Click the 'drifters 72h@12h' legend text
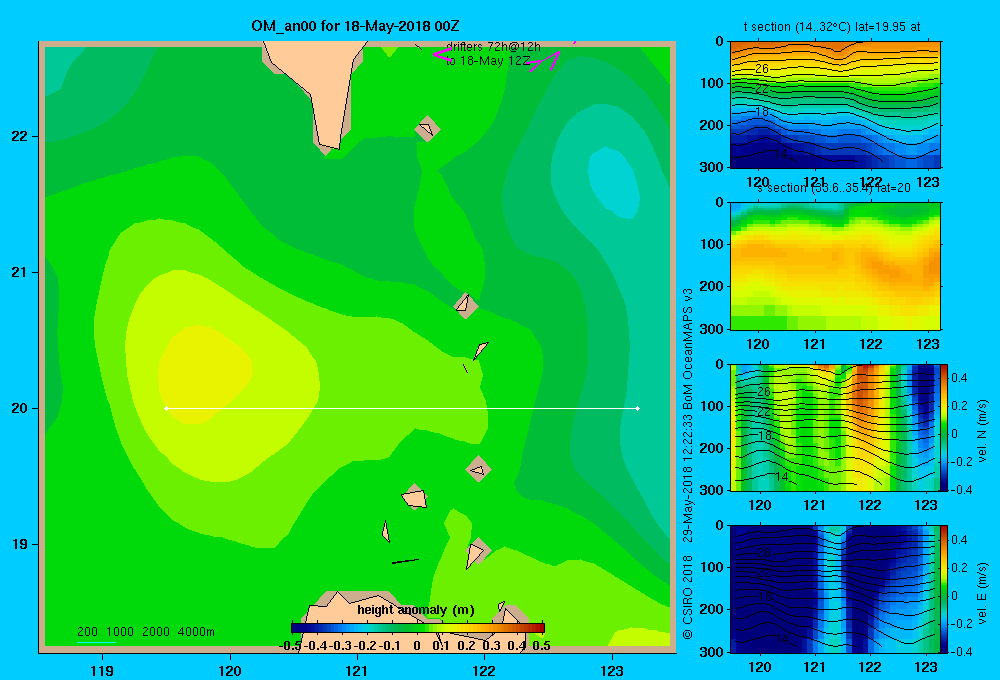Screen dimensions: 1000x680 [493, 47]
